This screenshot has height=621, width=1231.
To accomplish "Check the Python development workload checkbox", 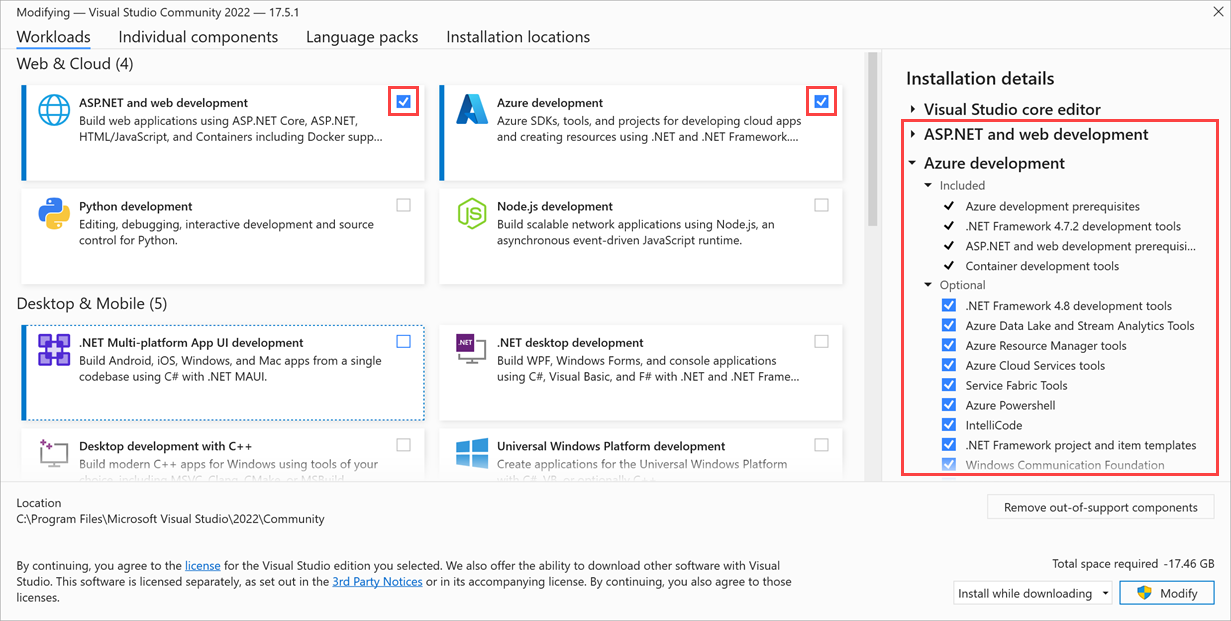I will [x=403, y=205].
